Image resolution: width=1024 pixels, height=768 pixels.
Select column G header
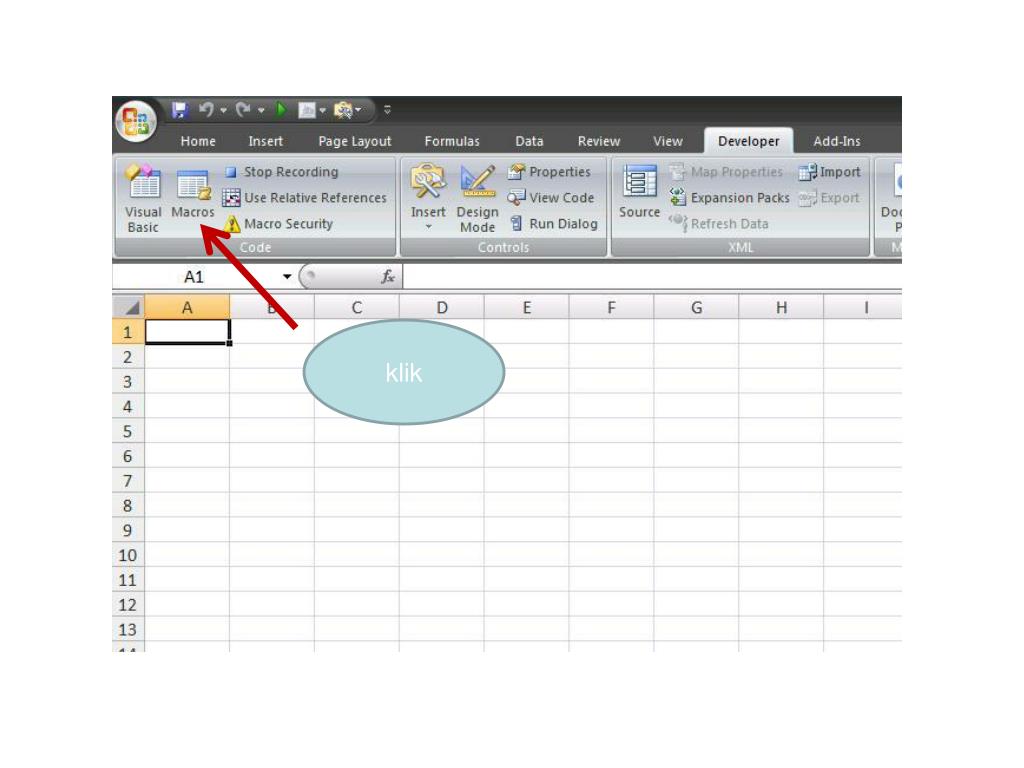(x=696, y=308)
